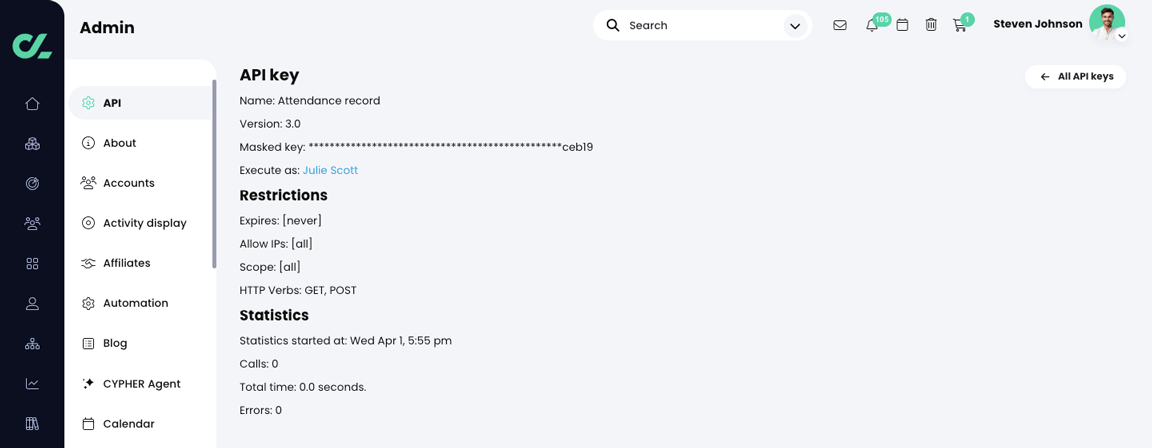
Task: Click the admin sidebar scrollbar
Action: click(x=214, y=174)
